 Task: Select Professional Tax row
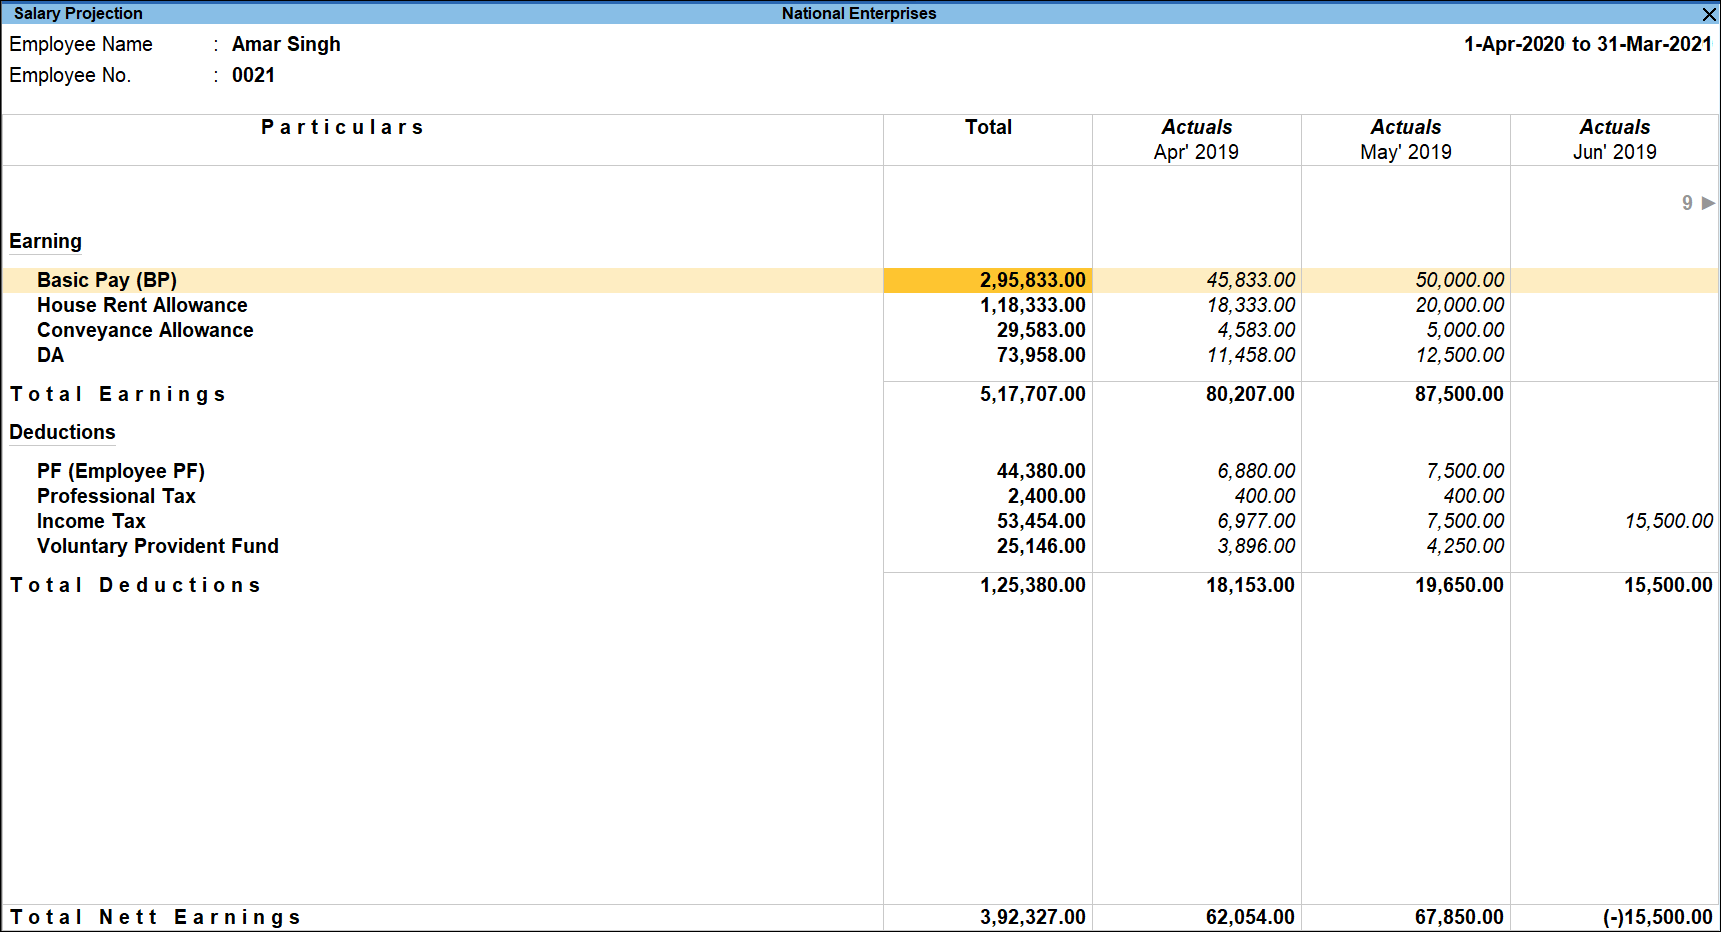116,496
